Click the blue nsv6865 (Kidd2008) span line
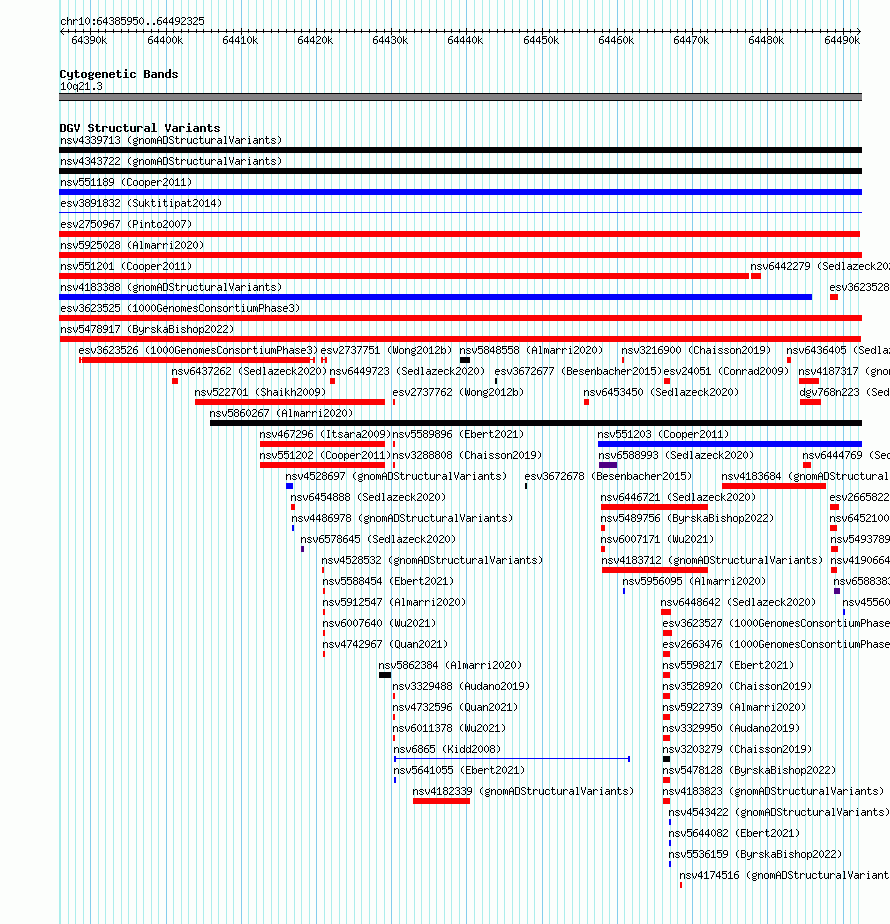 [512, 759]
